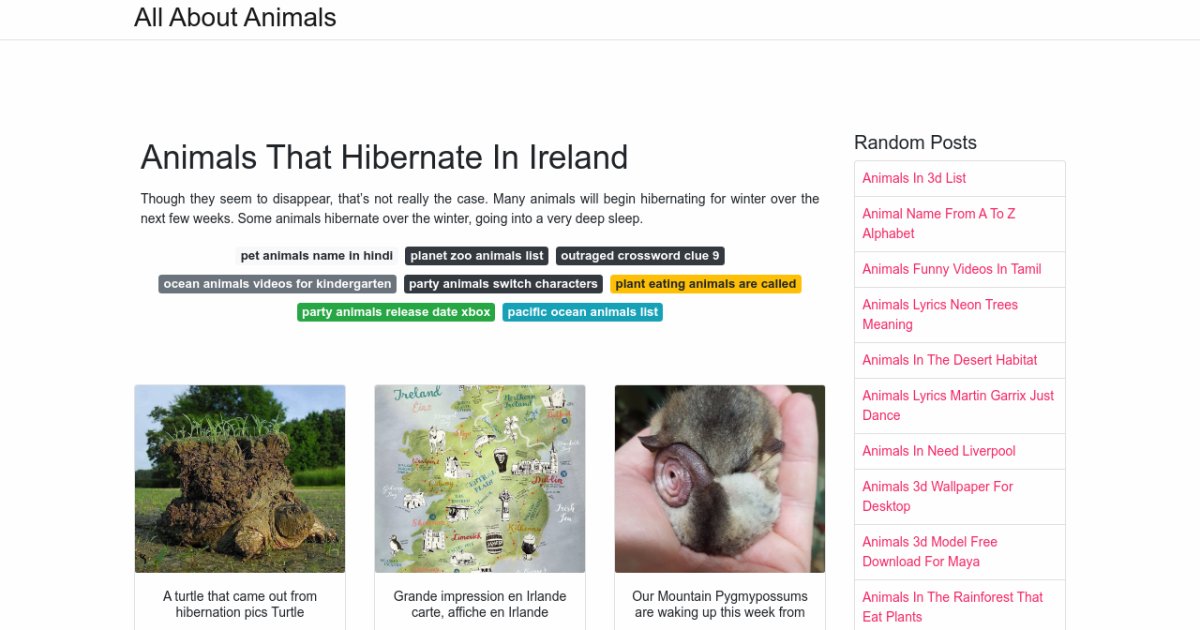Click the pacific ocean animals list tag

[x=583, y=312]
